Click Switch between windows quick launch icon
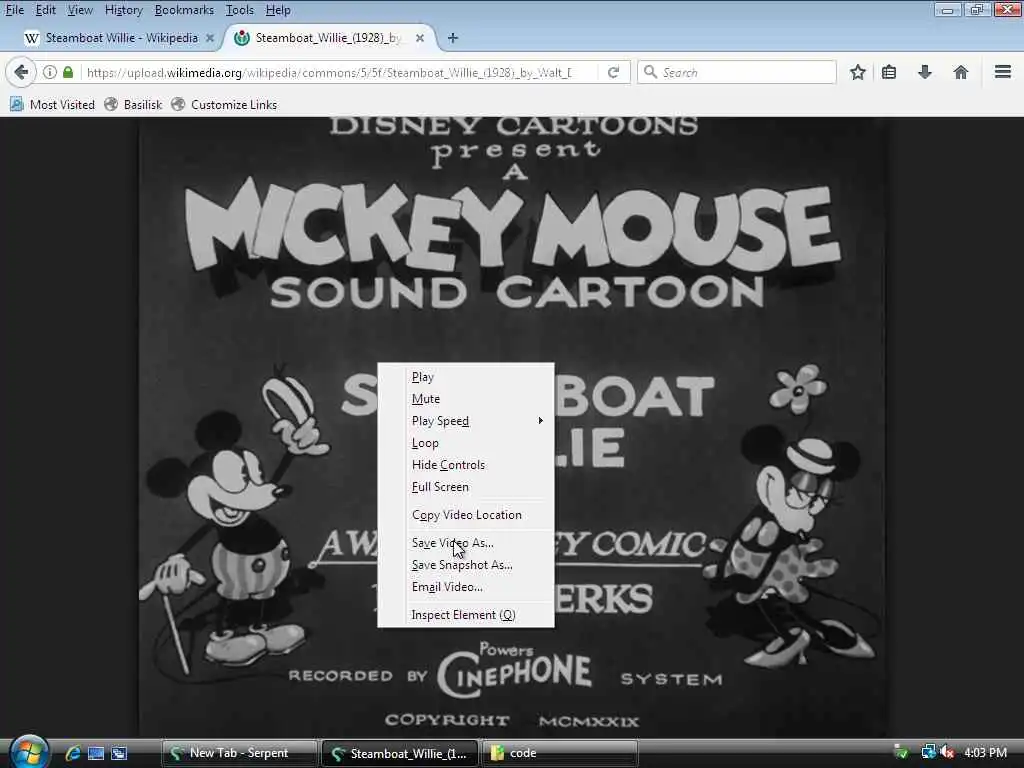 (x=119, y=754)
